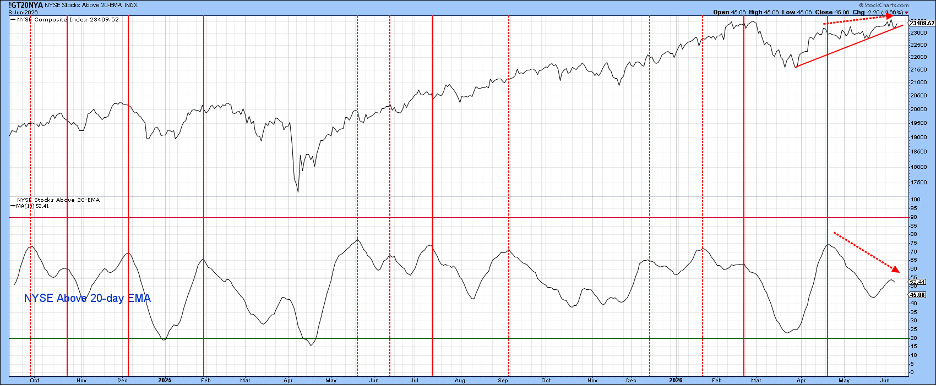Click the NYSE Stocks Above 20-EMA INDX heading
This screenshot has height=386, width=936.
91,5
